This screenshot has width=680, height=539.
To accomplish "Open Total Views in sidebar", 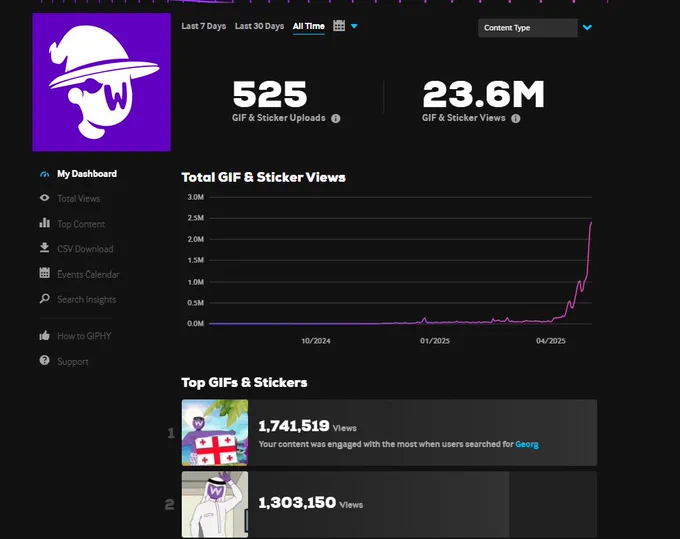I will click(78, 199).
